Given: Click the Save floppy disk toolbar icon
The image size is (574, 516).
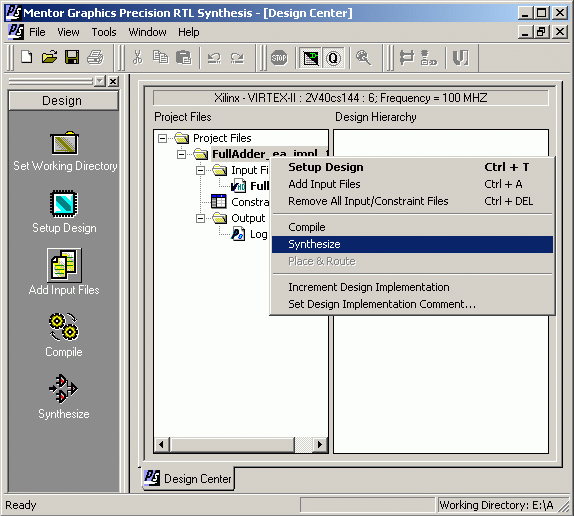Looking at the screenshot, I should coord(72,57).
